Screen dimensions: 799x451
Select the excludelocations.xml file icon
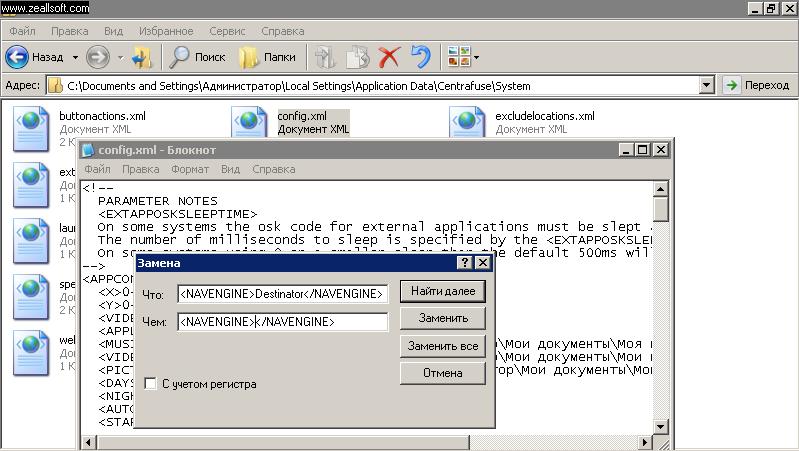click(x=468, y=126)
